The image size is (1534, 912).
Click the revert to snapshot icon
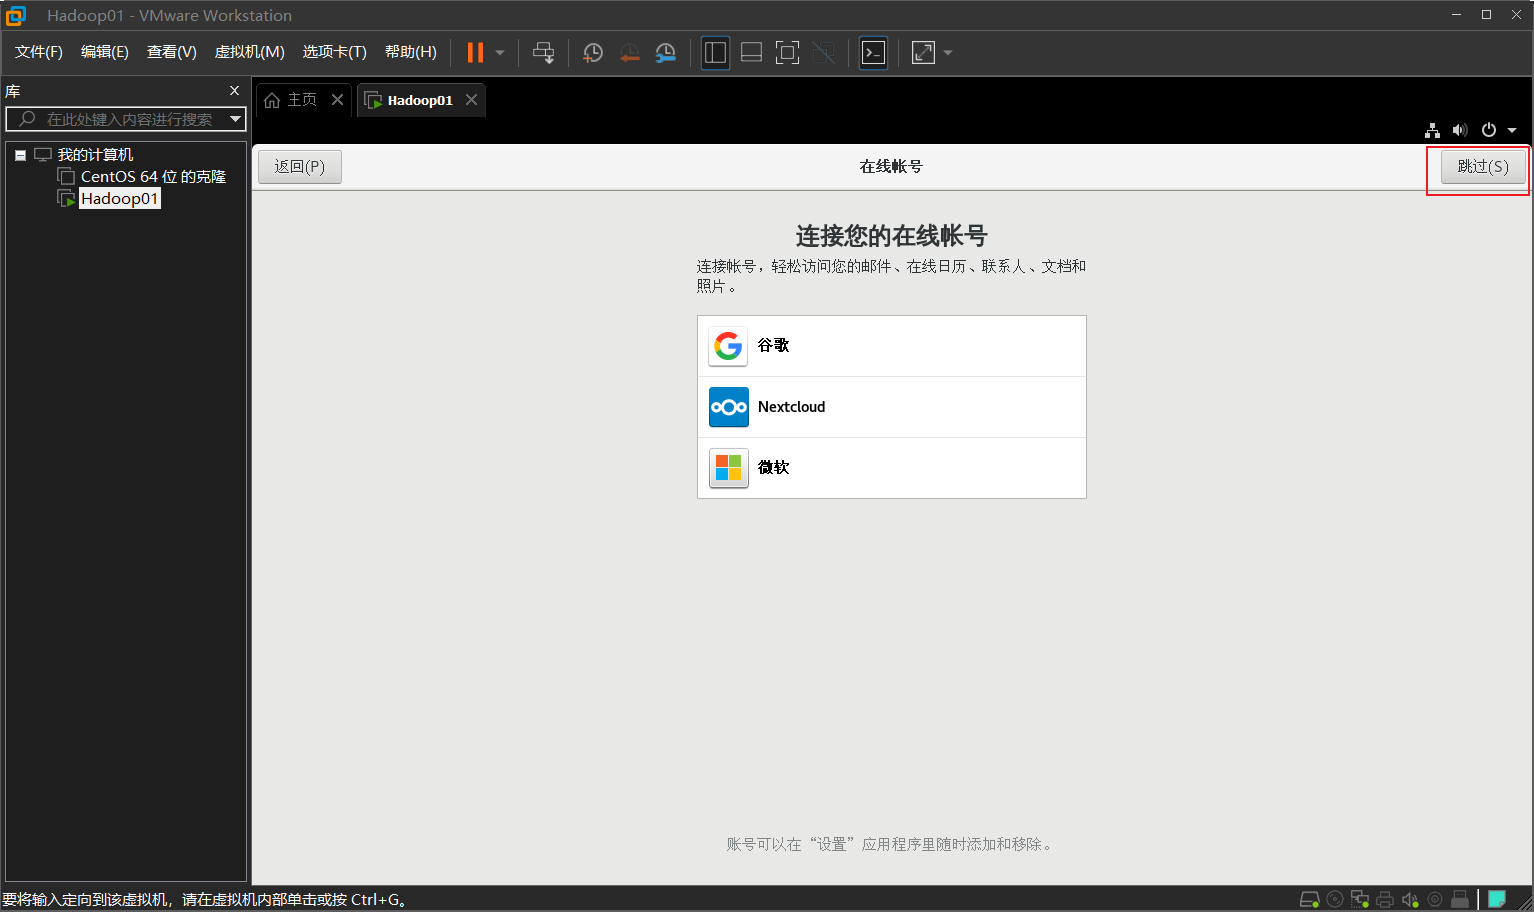[x=629, y=53]
